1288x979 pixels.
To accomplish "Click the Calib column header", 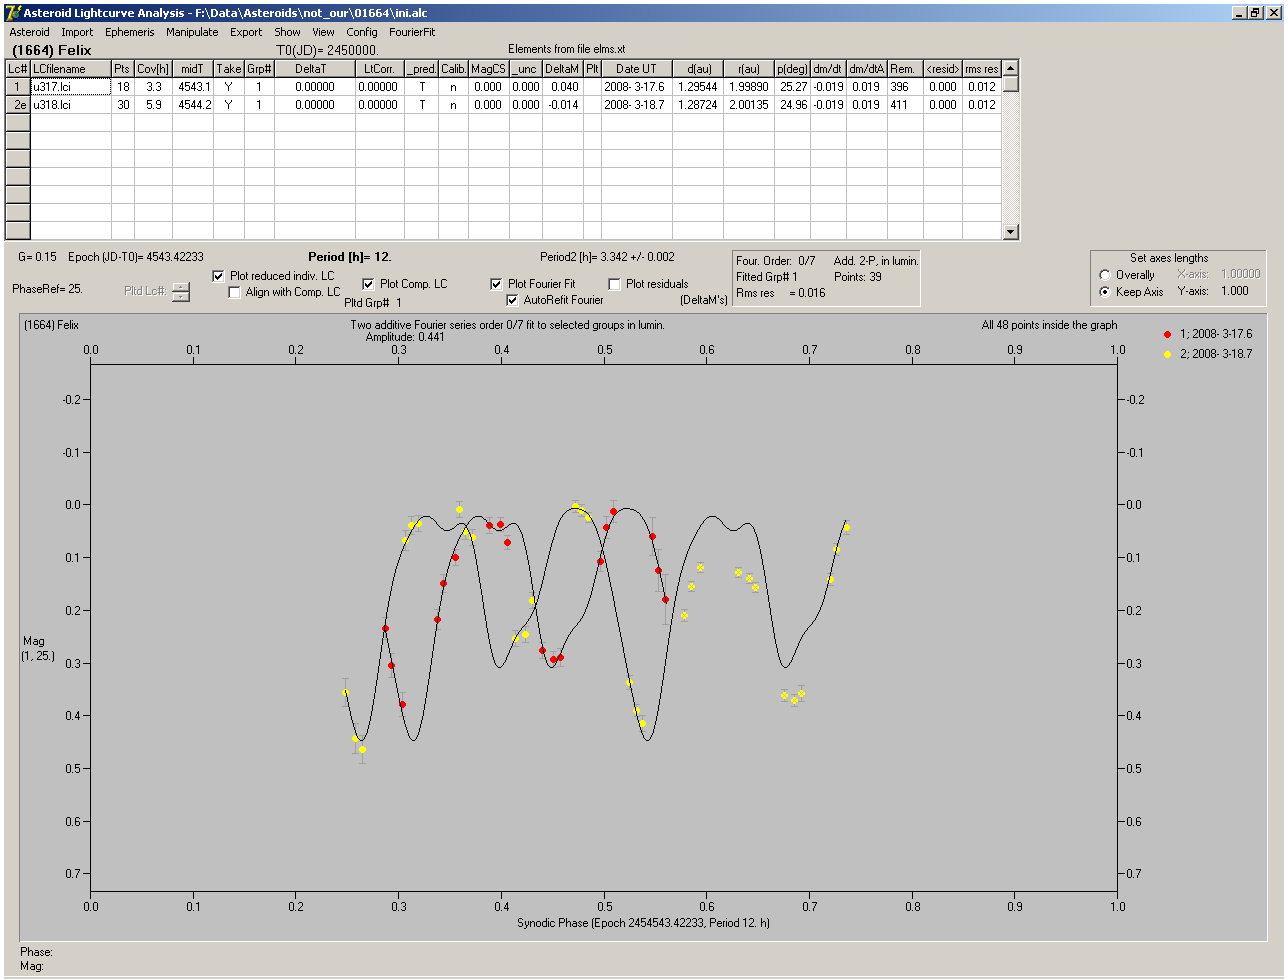I will (x=453, y=69).
